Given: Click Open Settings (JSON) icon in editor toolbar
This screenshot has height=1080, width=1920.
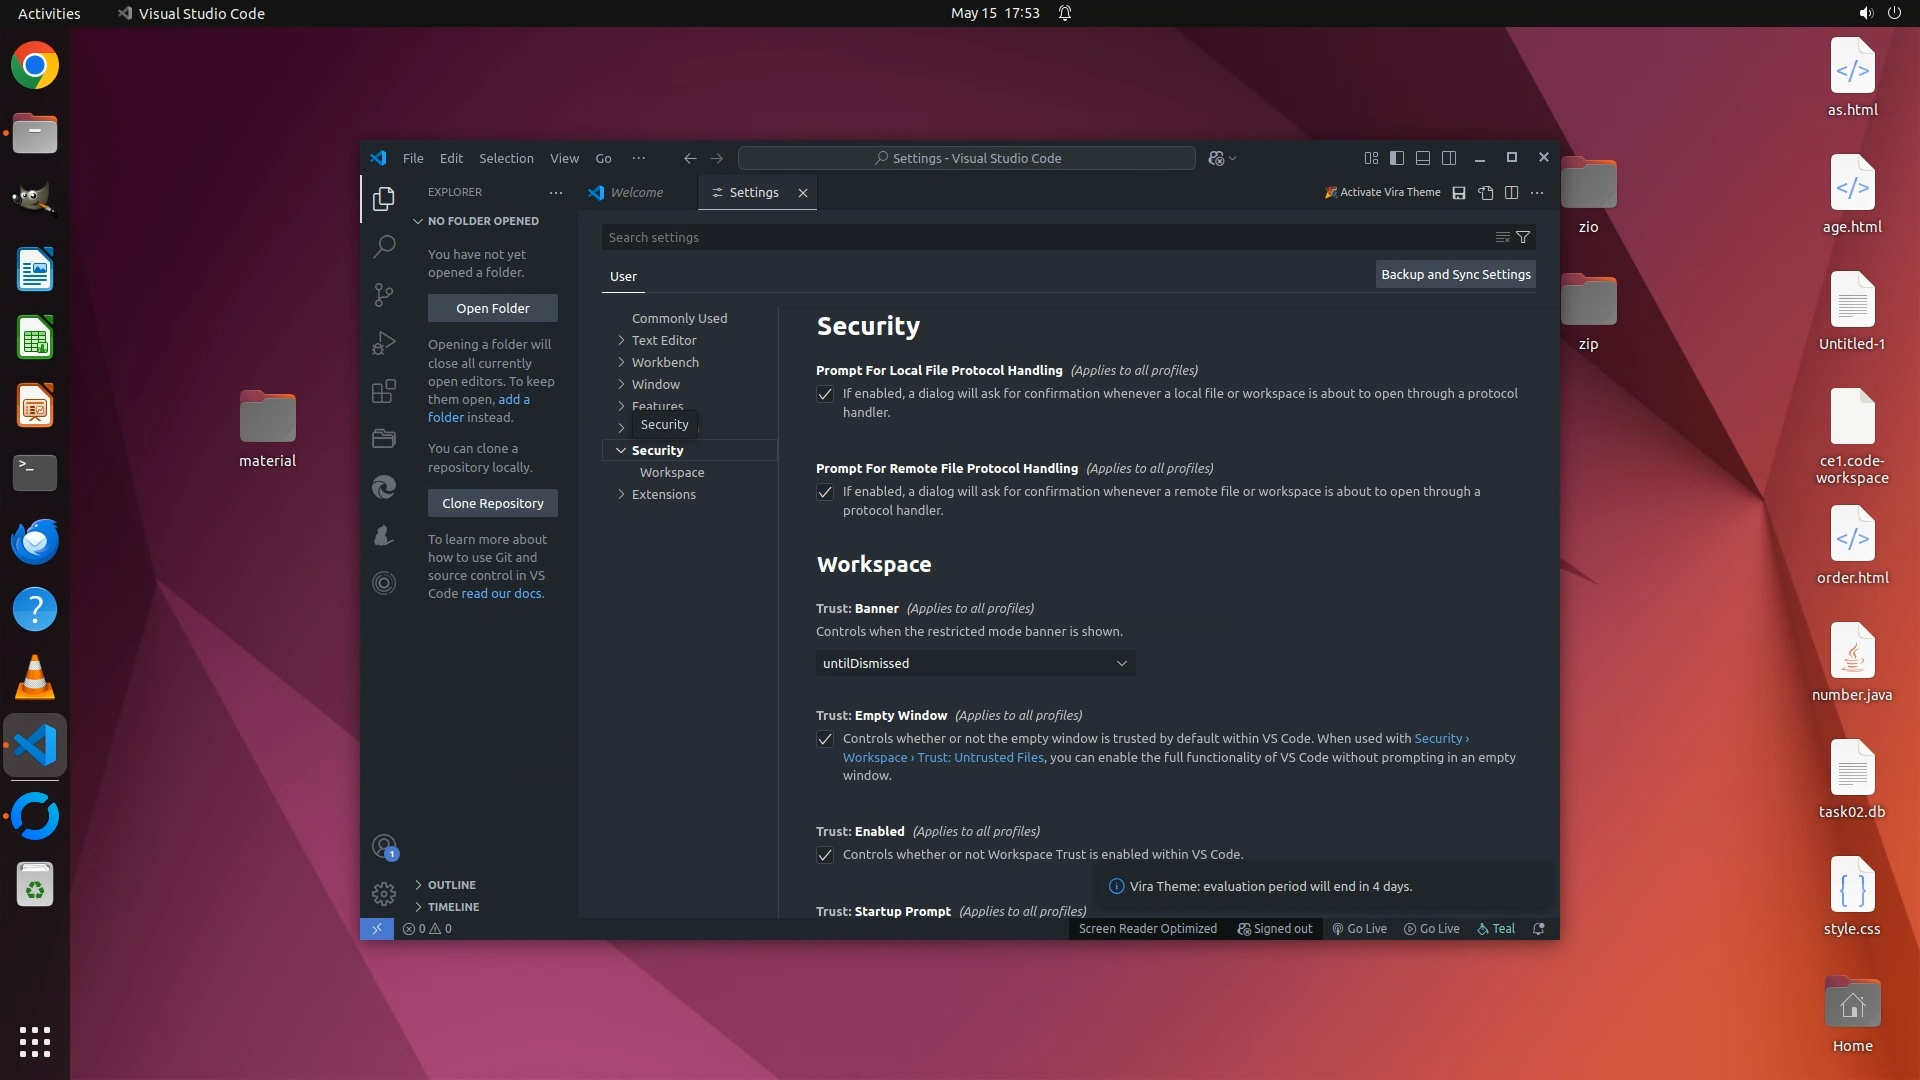Looking at the screenshot, I should pos(1486,193).
